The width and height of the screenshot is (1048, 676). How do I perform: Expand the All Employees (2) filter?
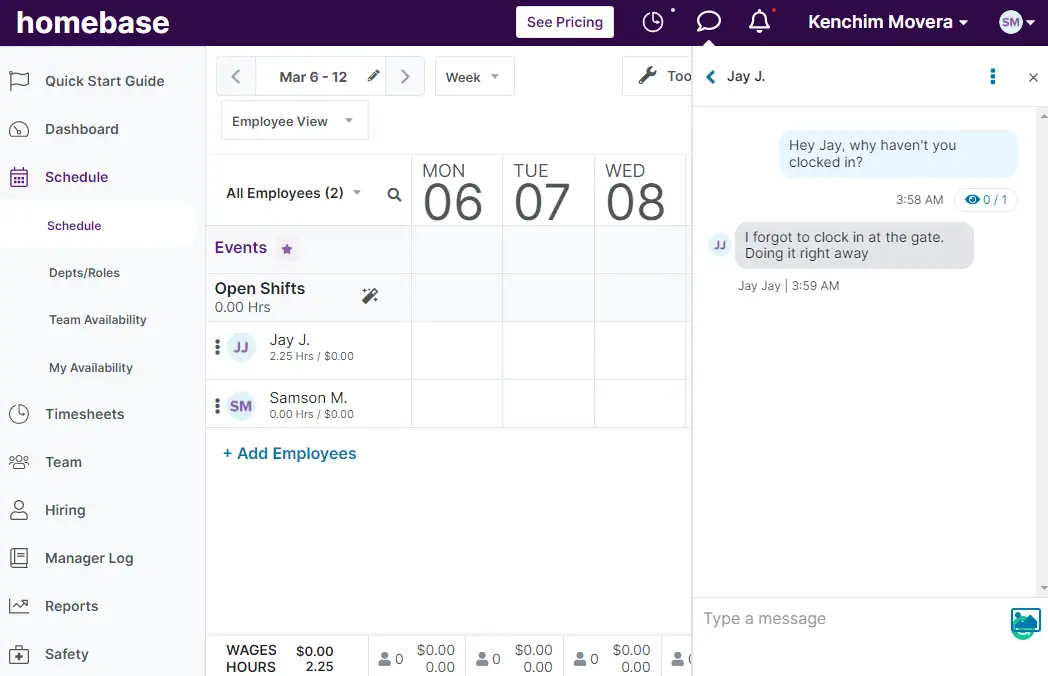pyautogui.click(x=293, y=193)
